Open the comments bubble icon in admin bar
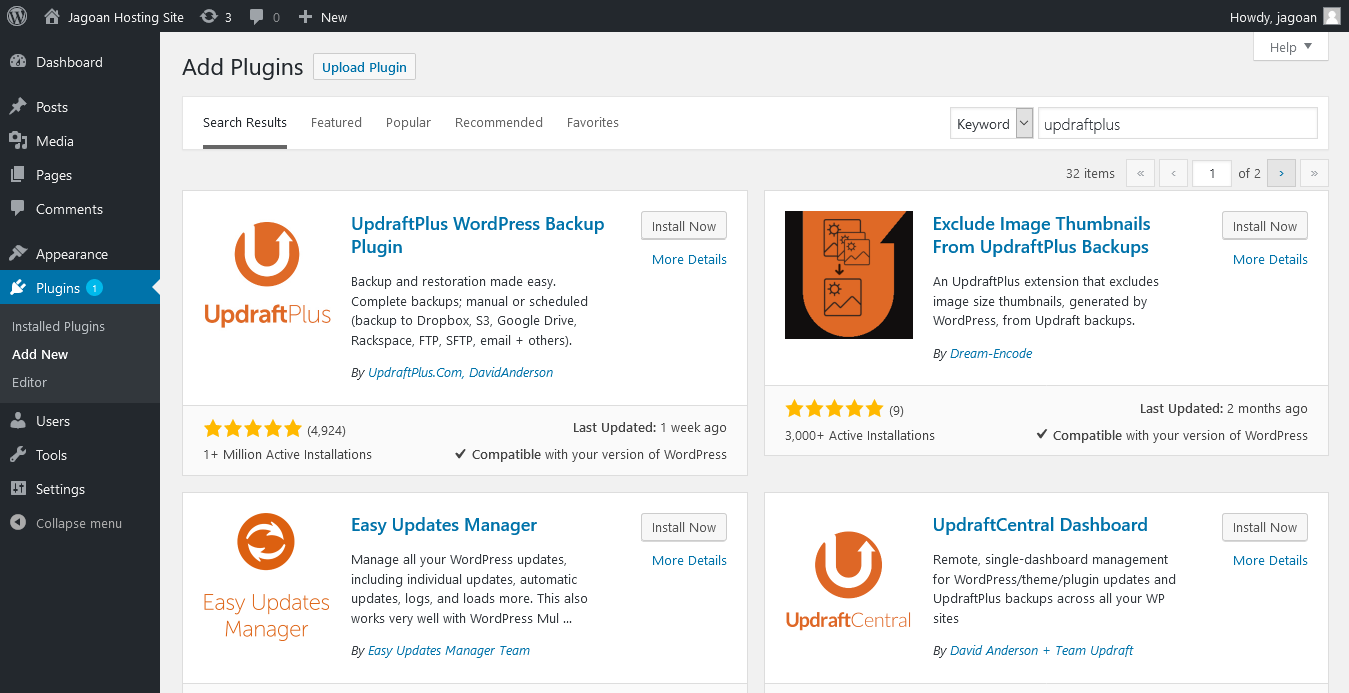1349x693 pixels. [x=257, y=17]
